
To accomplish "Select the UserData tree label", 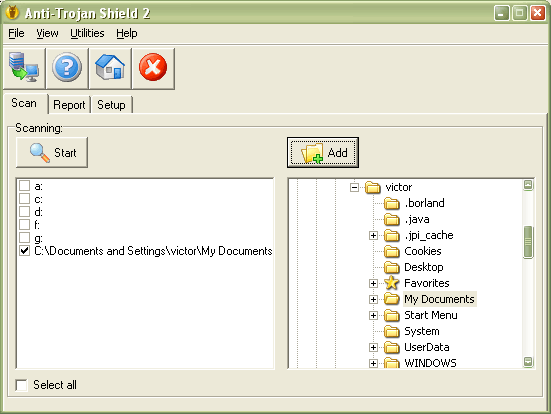I will point(427,347).
